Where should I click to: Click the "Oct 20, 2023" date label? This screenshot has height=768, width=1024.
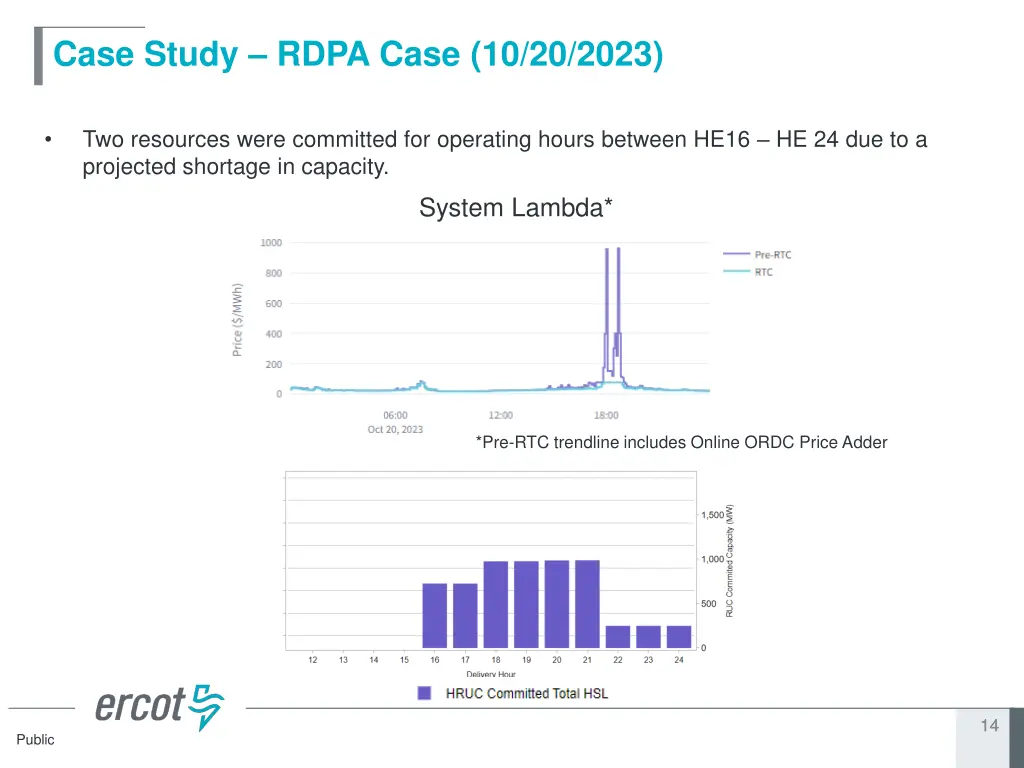click(x=395, y=430)
